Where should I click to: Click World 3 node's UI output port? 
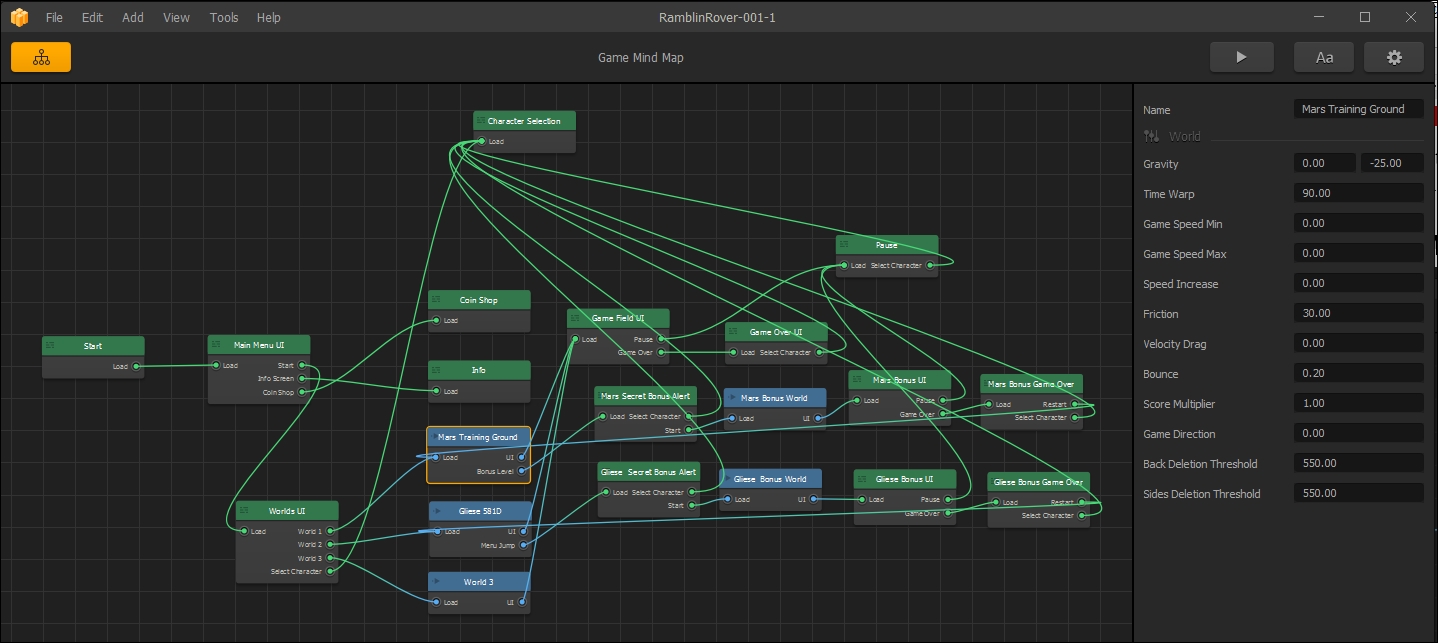click(x=523, y=602)
